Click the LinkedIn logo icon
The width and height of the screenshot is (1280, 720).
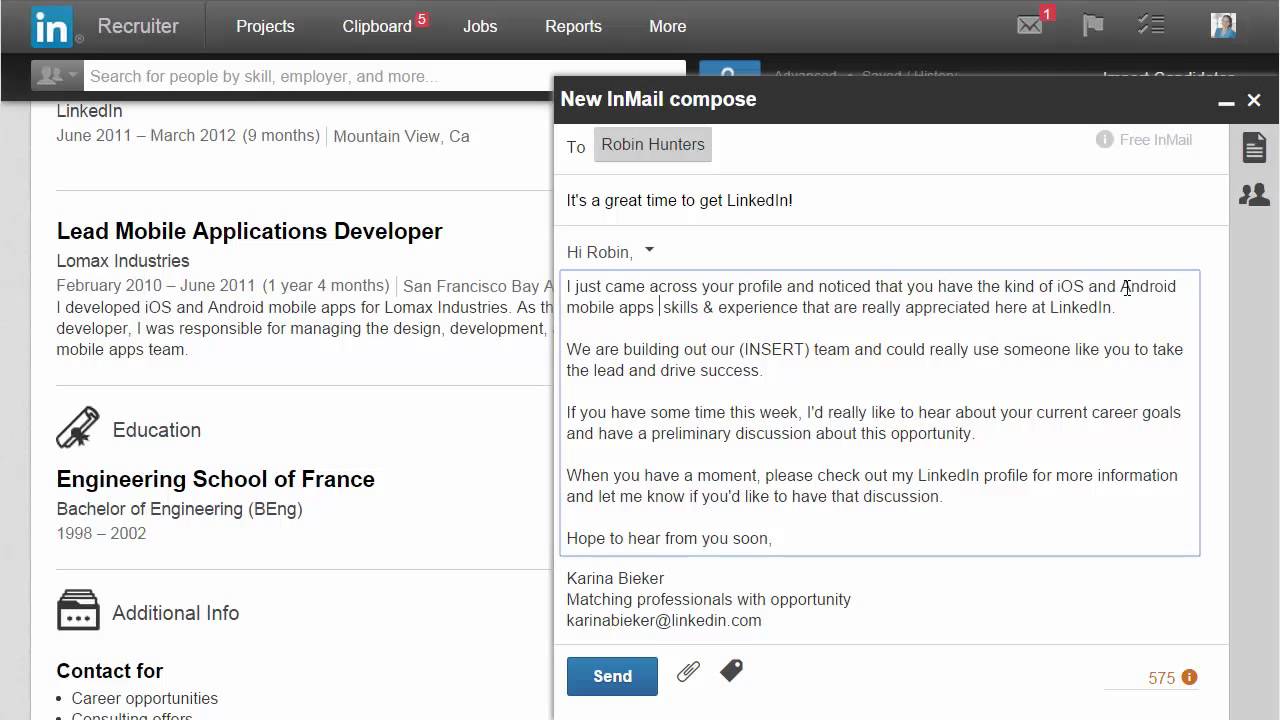coord(52,27)
